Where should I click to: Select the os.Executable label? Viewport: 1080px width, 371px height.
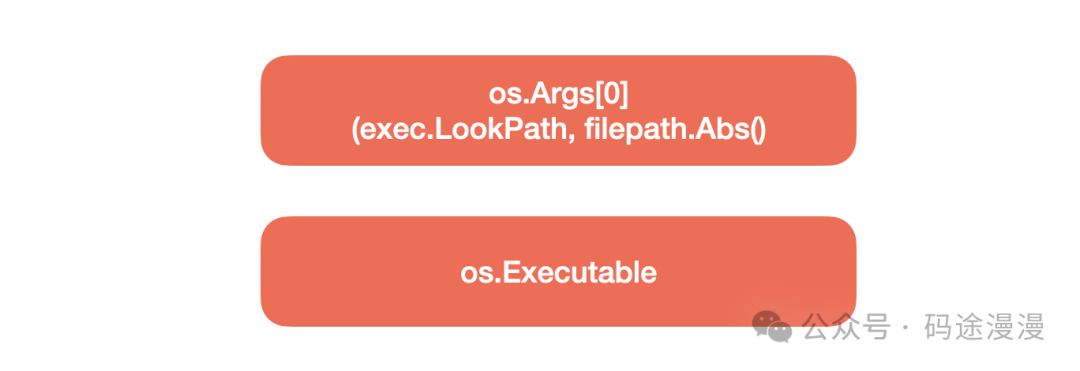559,273
